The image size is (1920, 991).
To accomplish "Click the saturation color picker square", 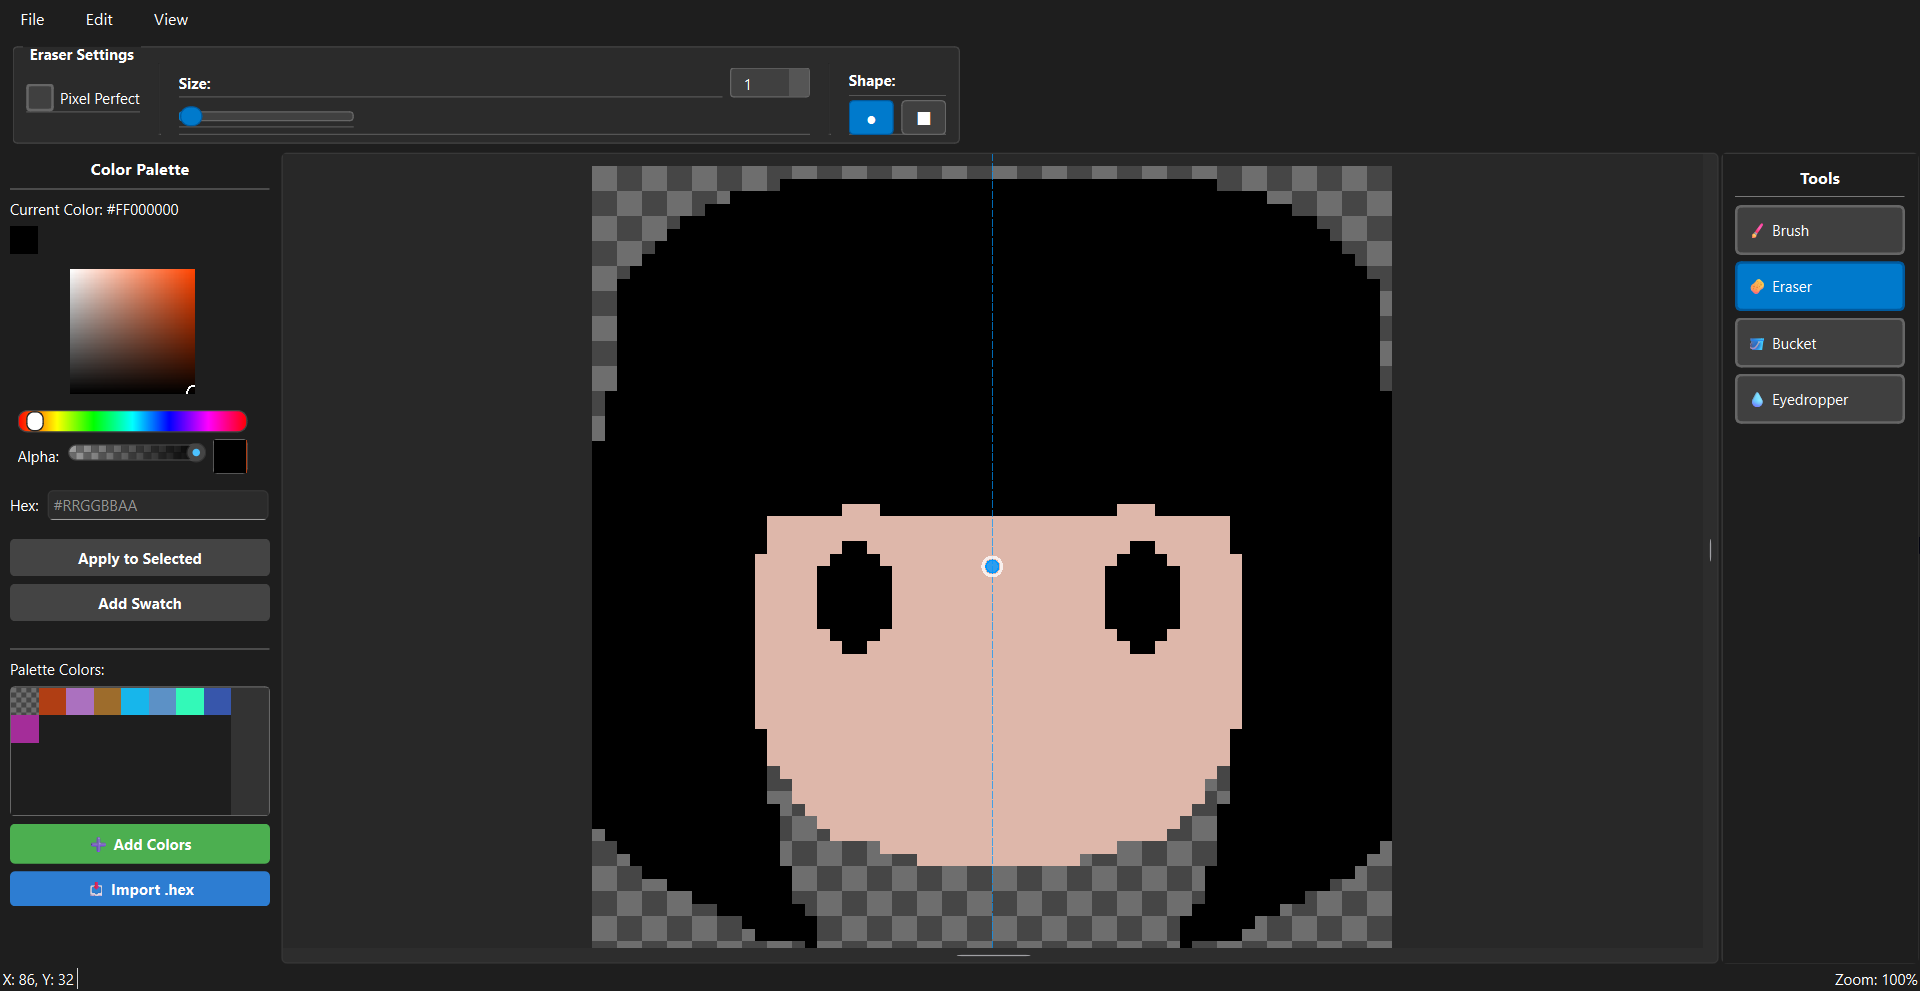I will tap(132, 331).
